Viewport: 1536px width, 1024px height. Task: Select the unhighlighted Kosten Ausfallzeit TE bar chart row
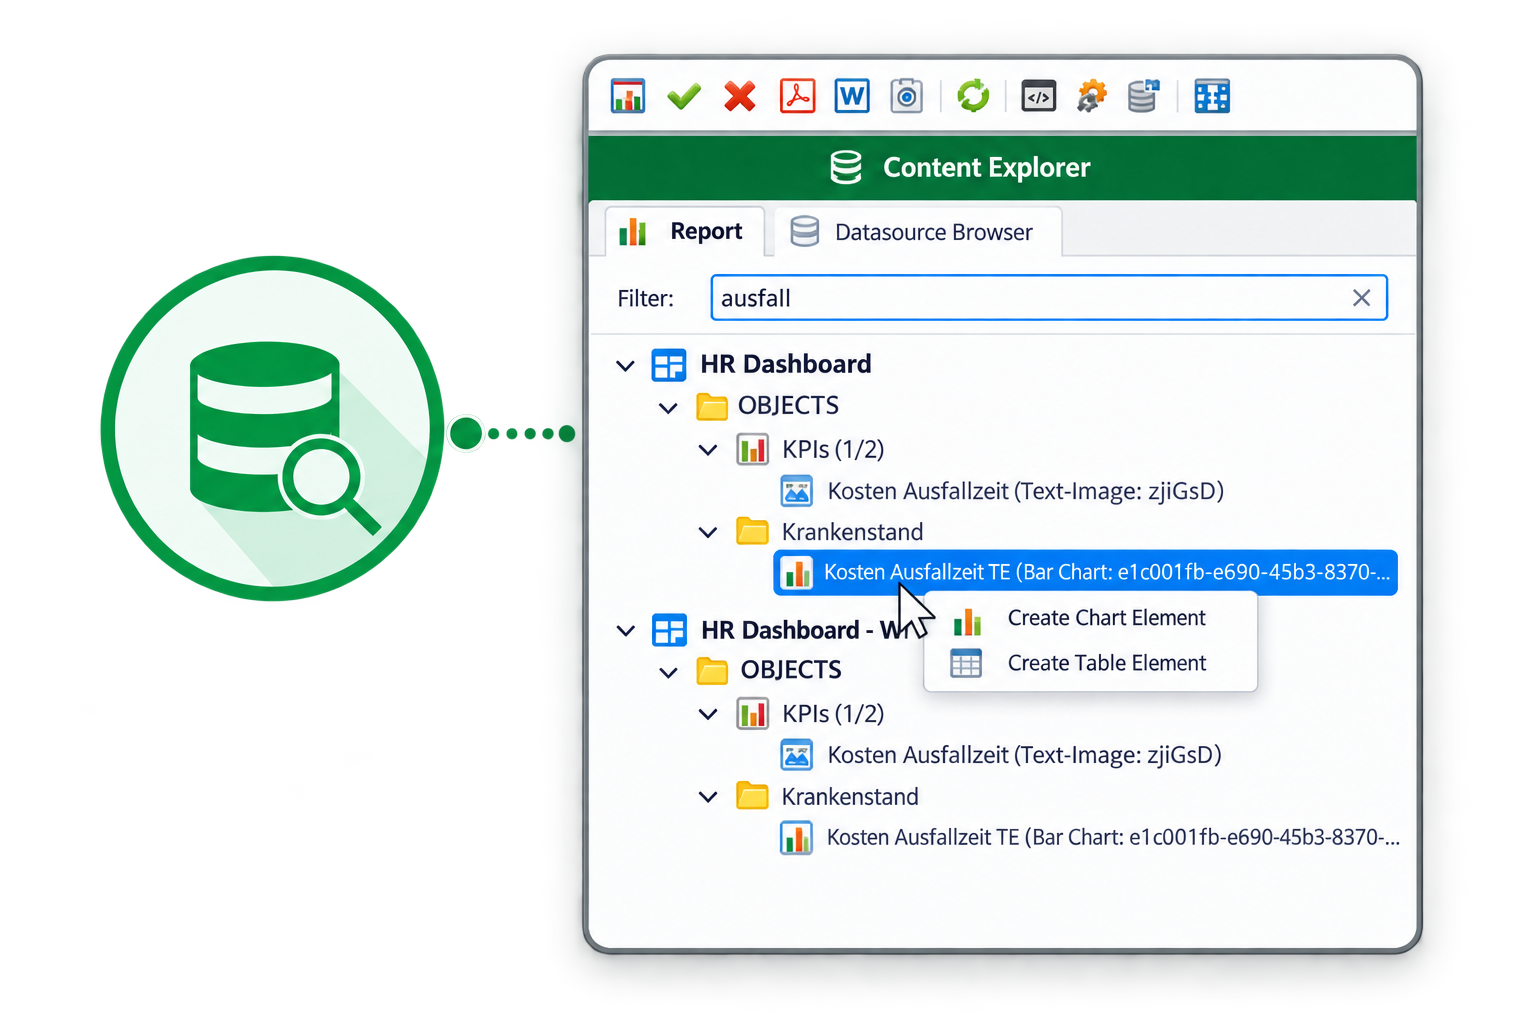1090,838
